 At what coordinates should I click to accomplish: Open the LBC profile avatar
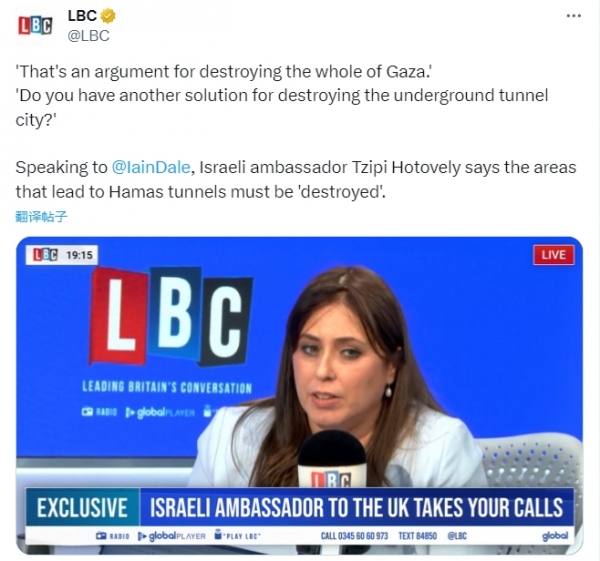click(x=35, y=26)
